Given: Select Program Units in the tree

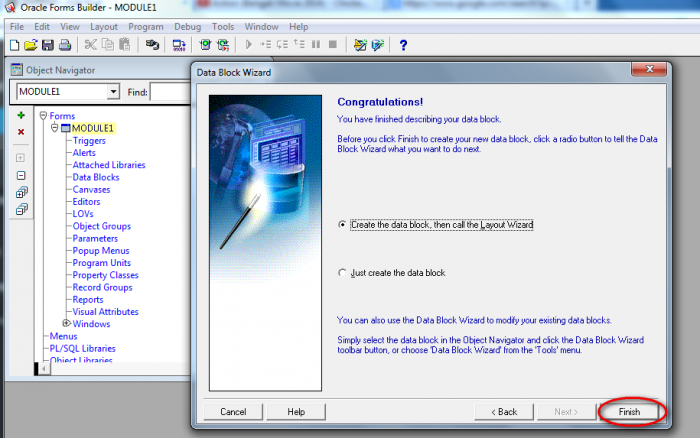Looking at the screenshot, I should point(102,263).
